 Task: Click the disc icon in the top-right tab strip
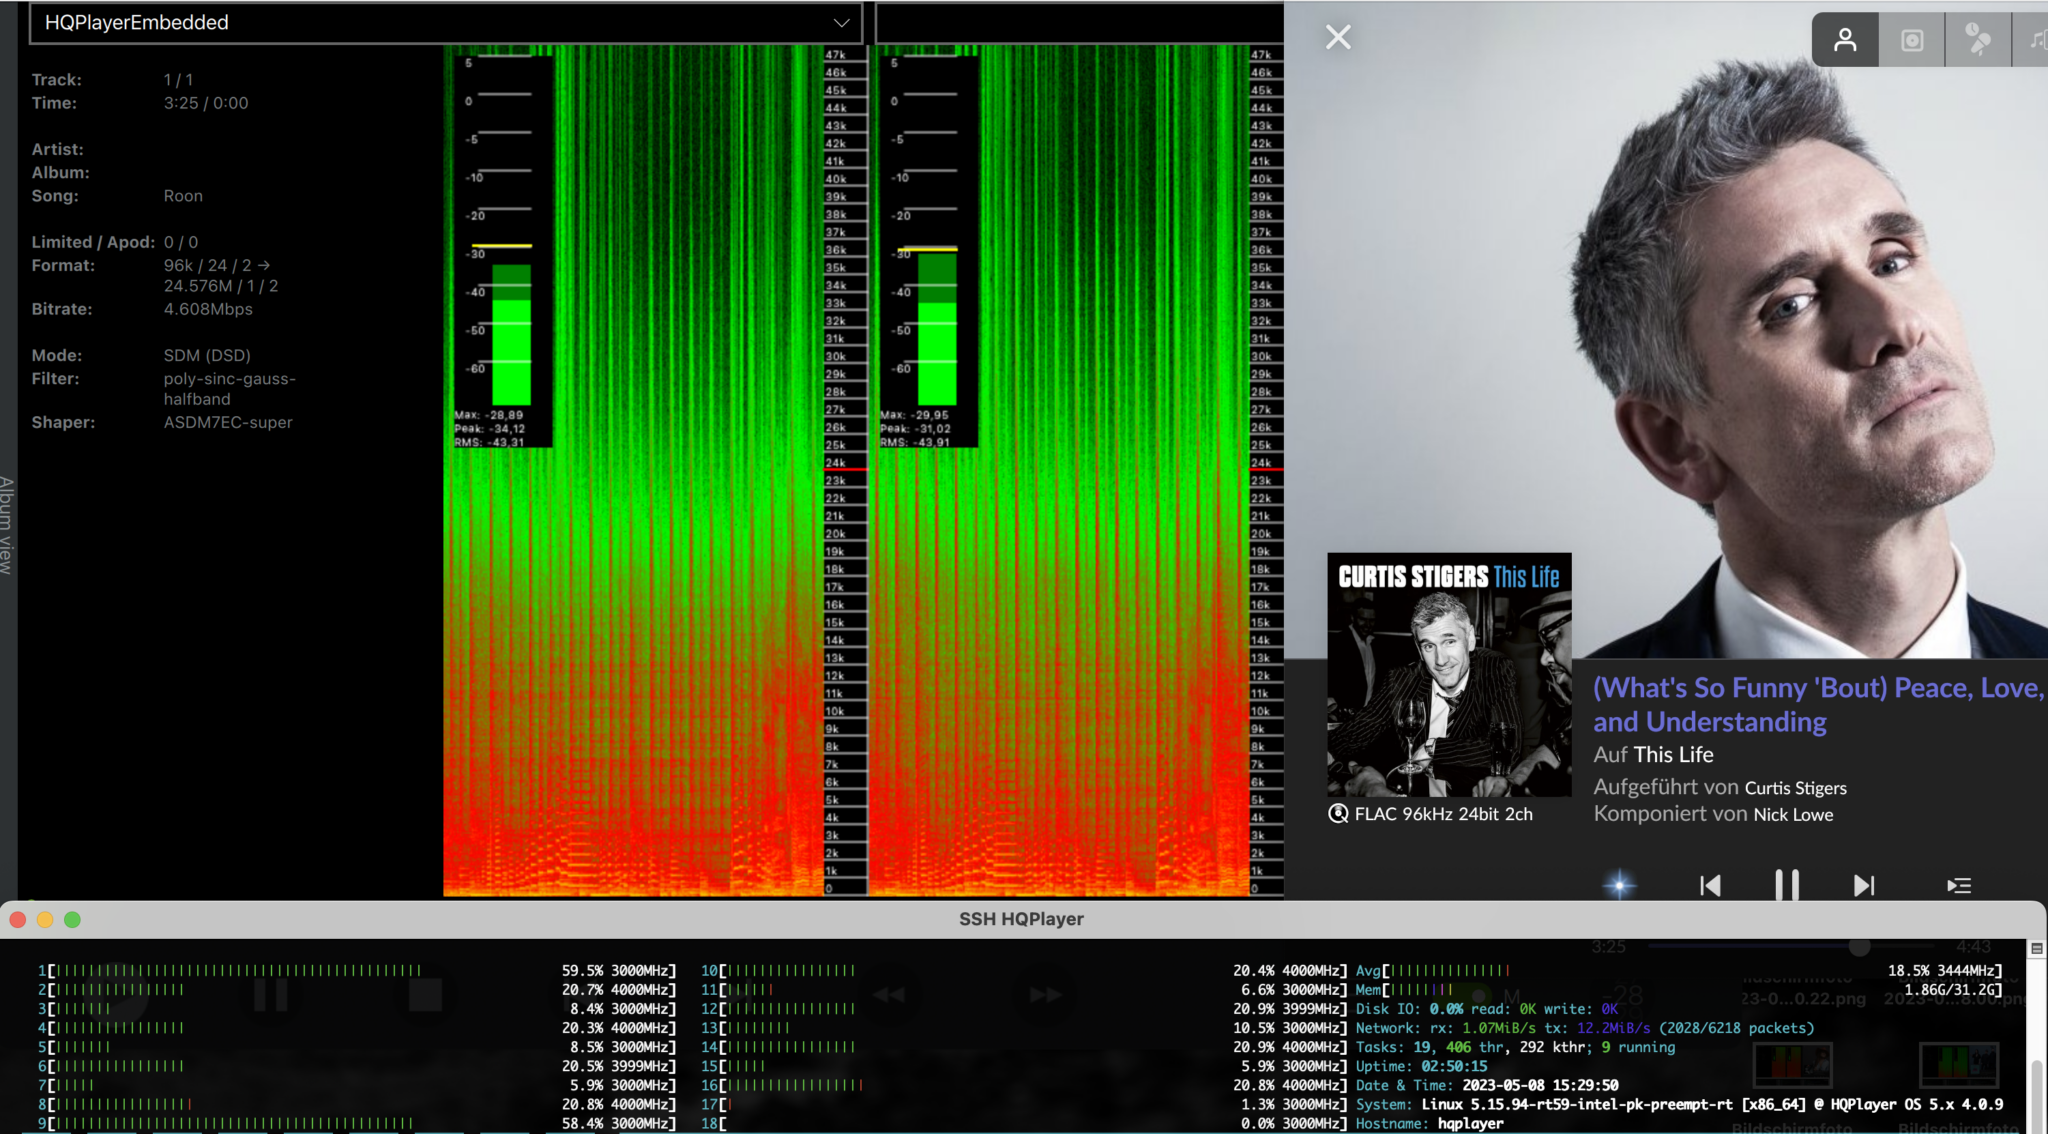pos(1911,40)
